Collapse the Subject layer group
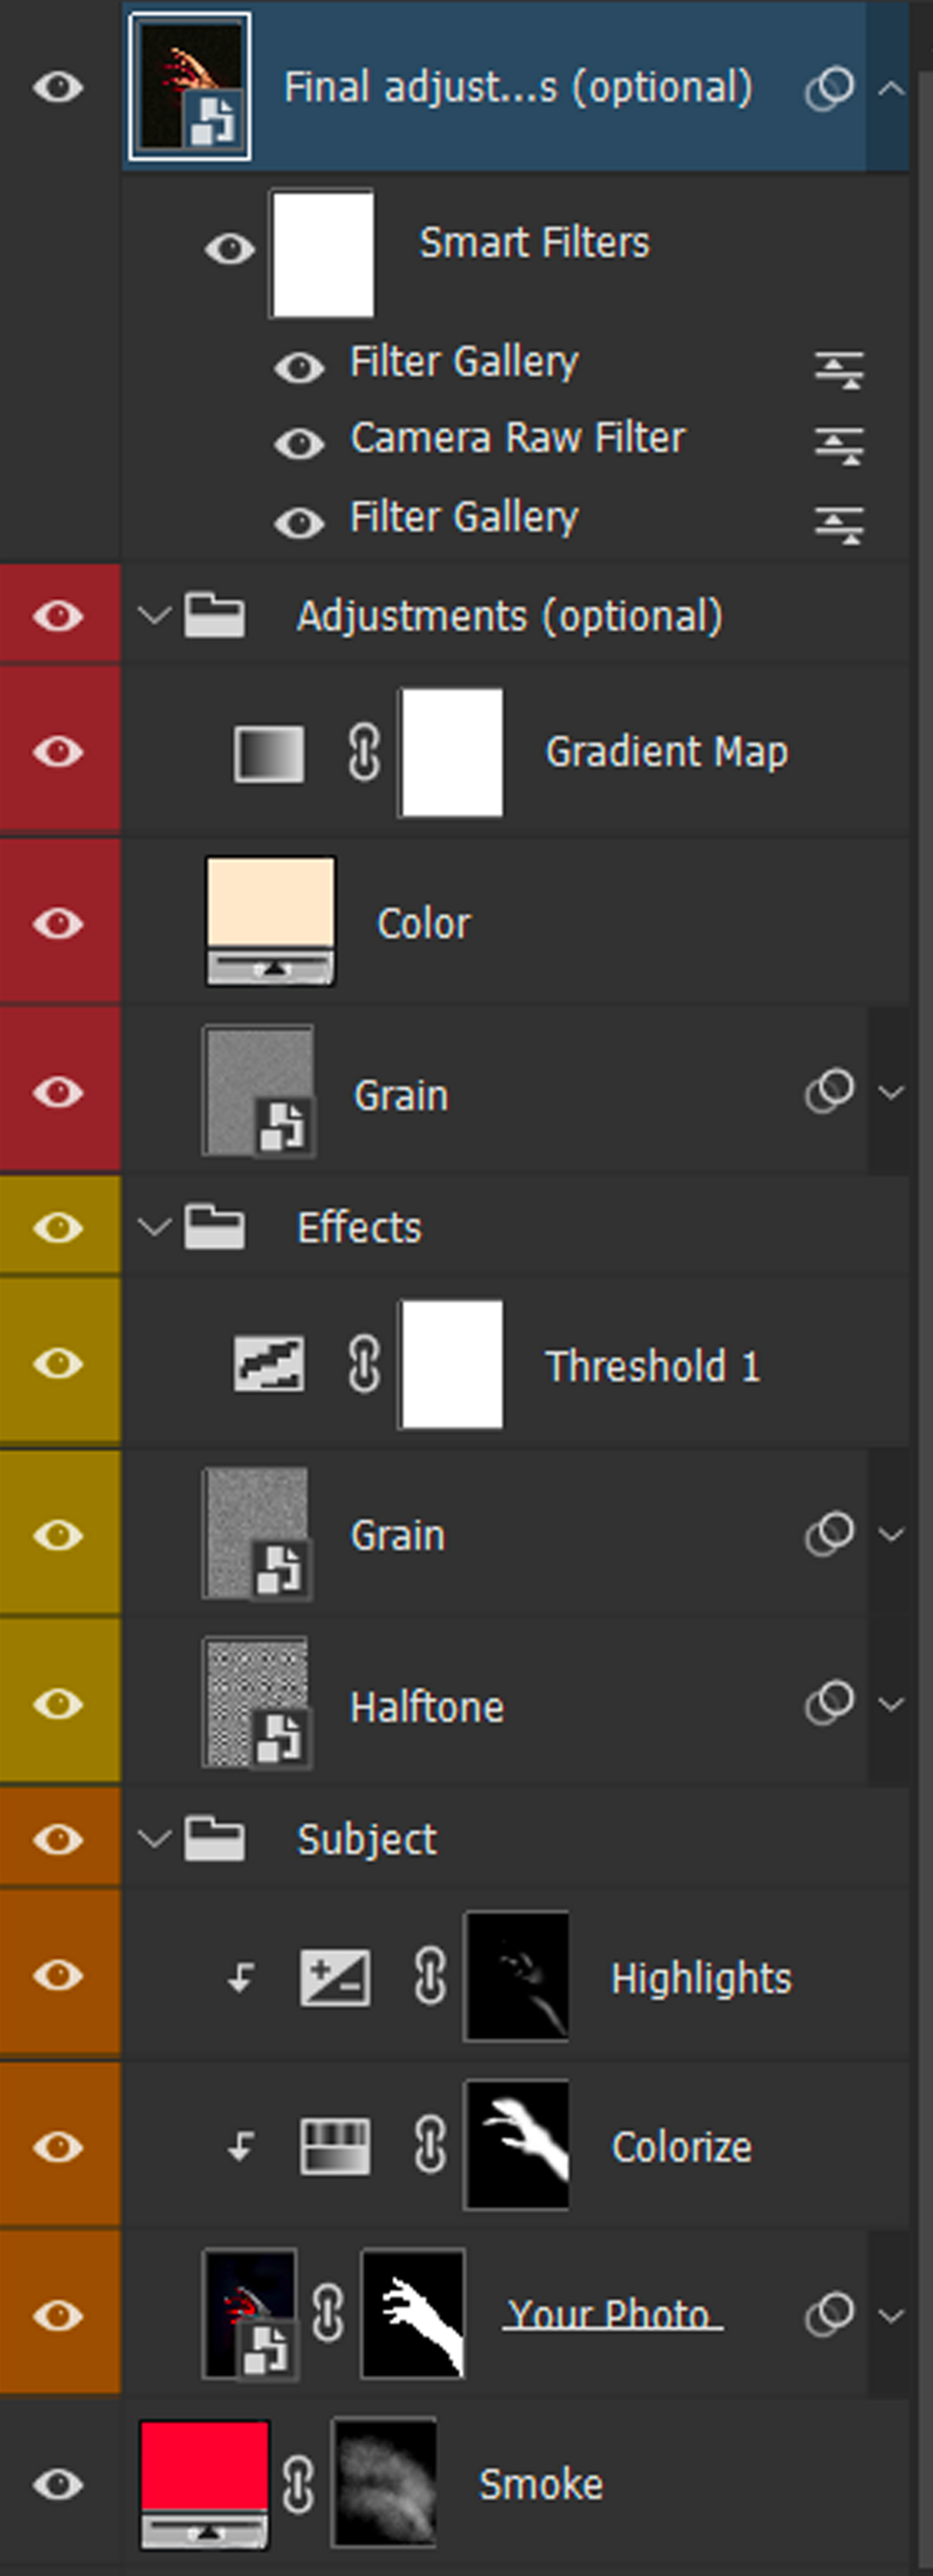933x2576 pixels. coord(153,1838)
